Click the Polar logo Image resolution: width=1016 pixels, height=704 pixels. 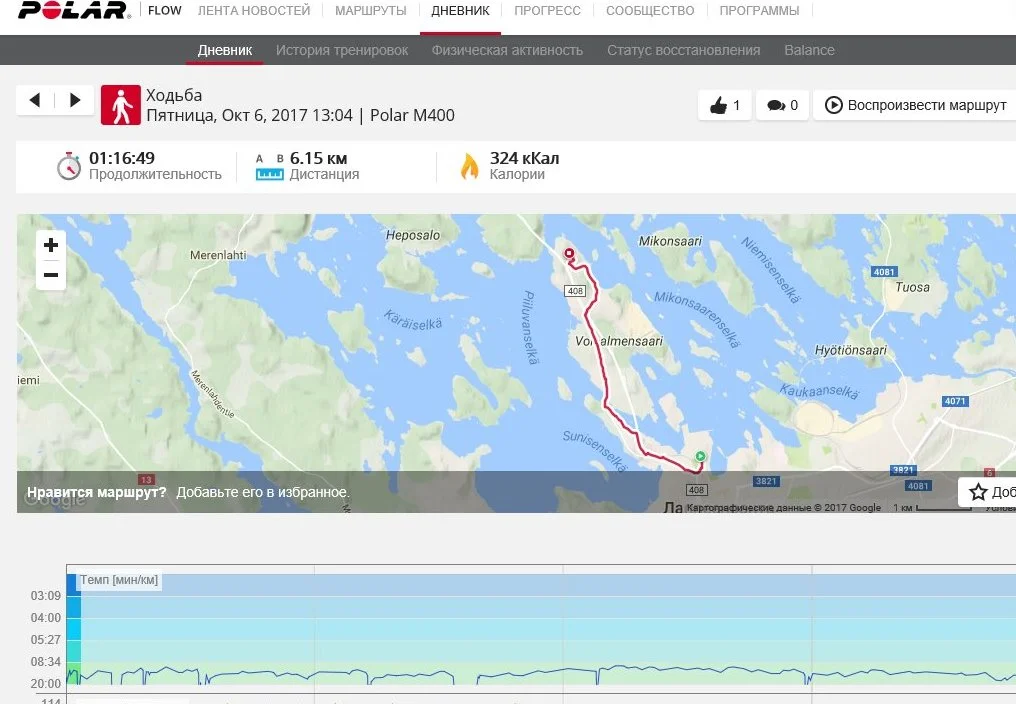tap(73, 10)
